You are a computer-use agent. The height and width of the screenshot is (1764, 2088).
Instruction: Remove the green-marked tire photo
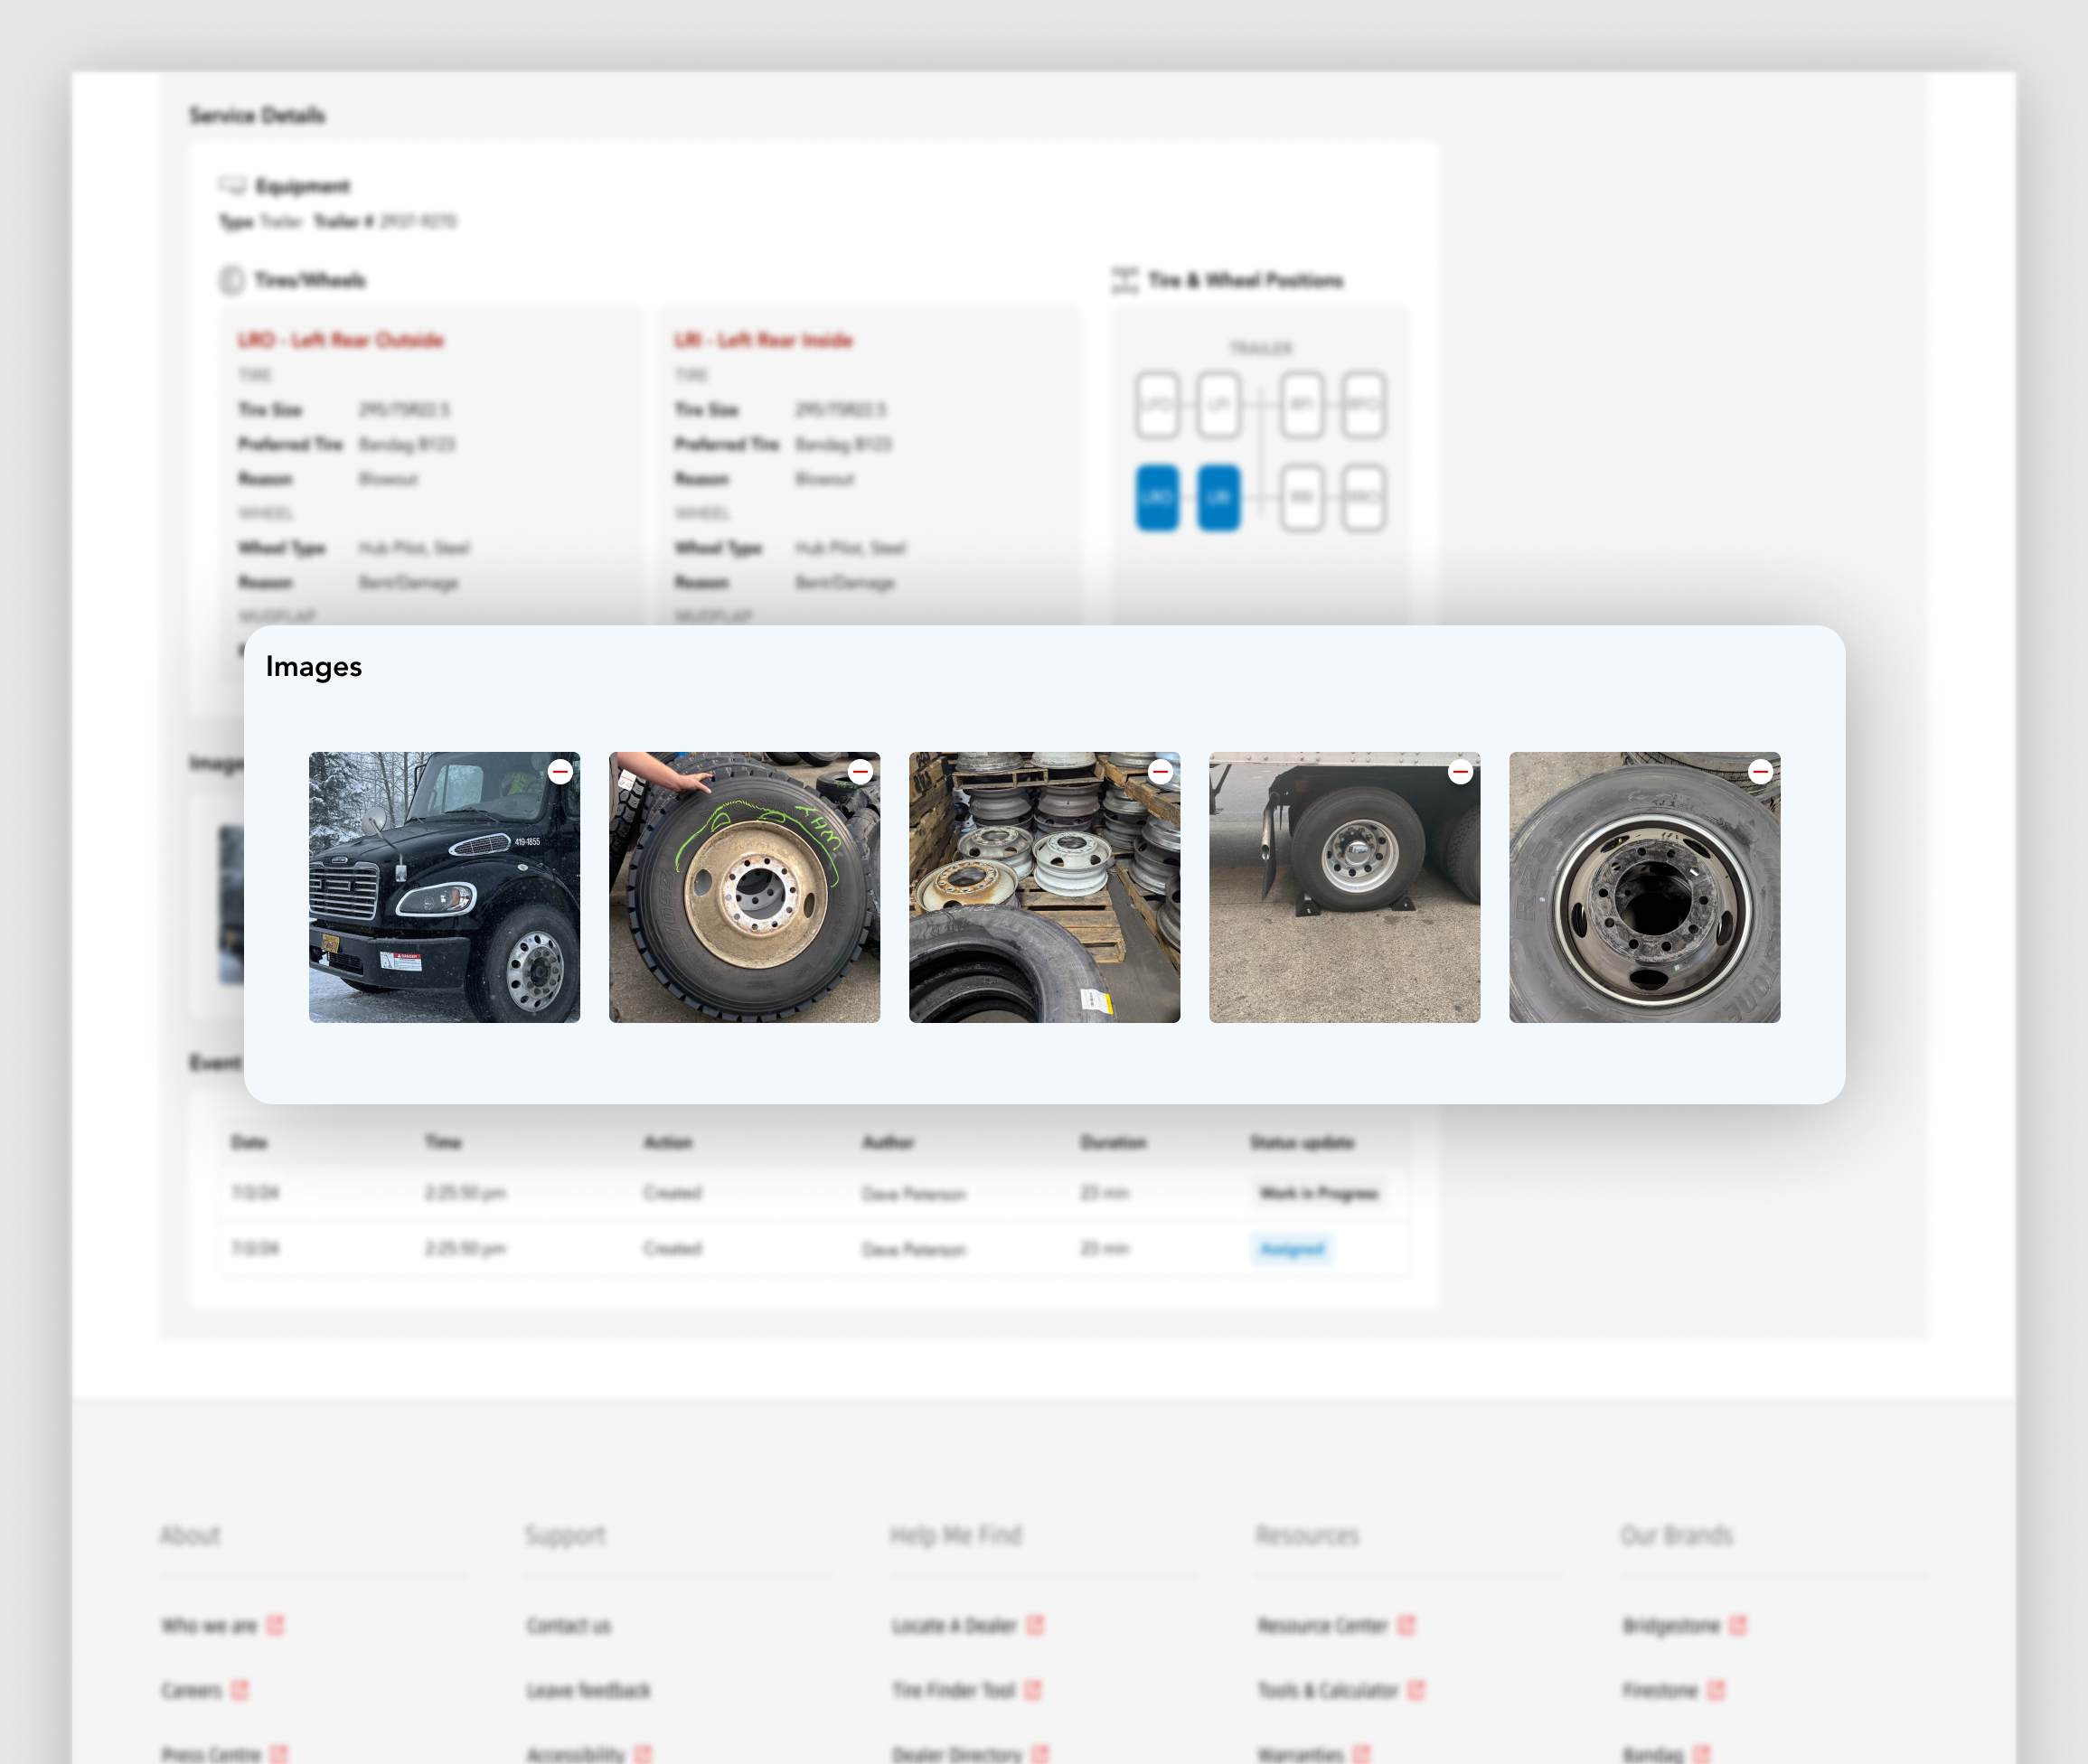(x=860, y=771)
